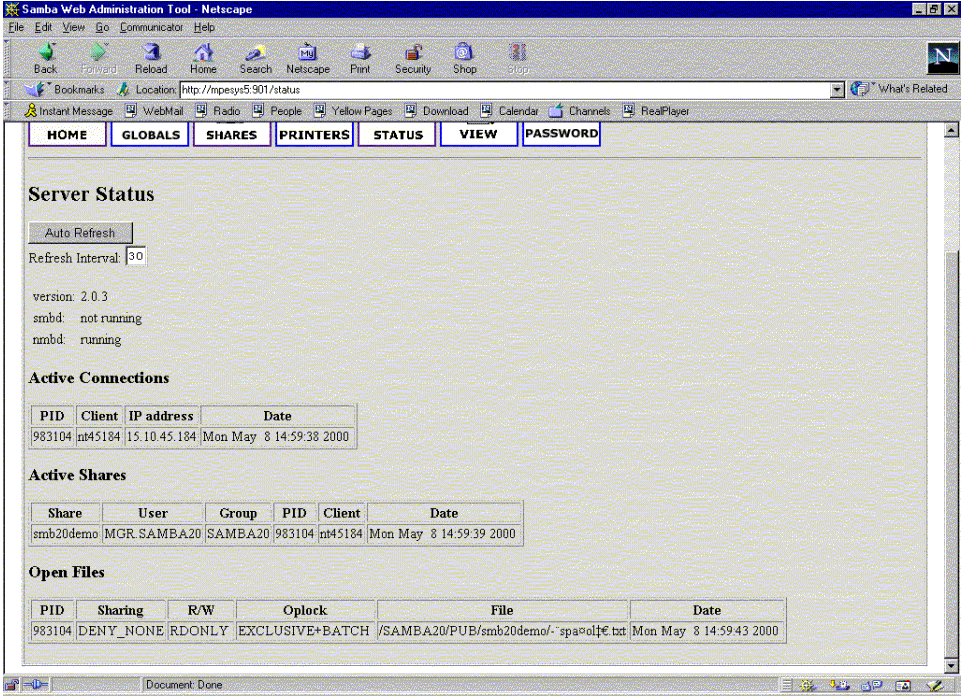Click the Server Status heading
The height and width of the screenshot is (697, 963).
[x=91, y=194]
